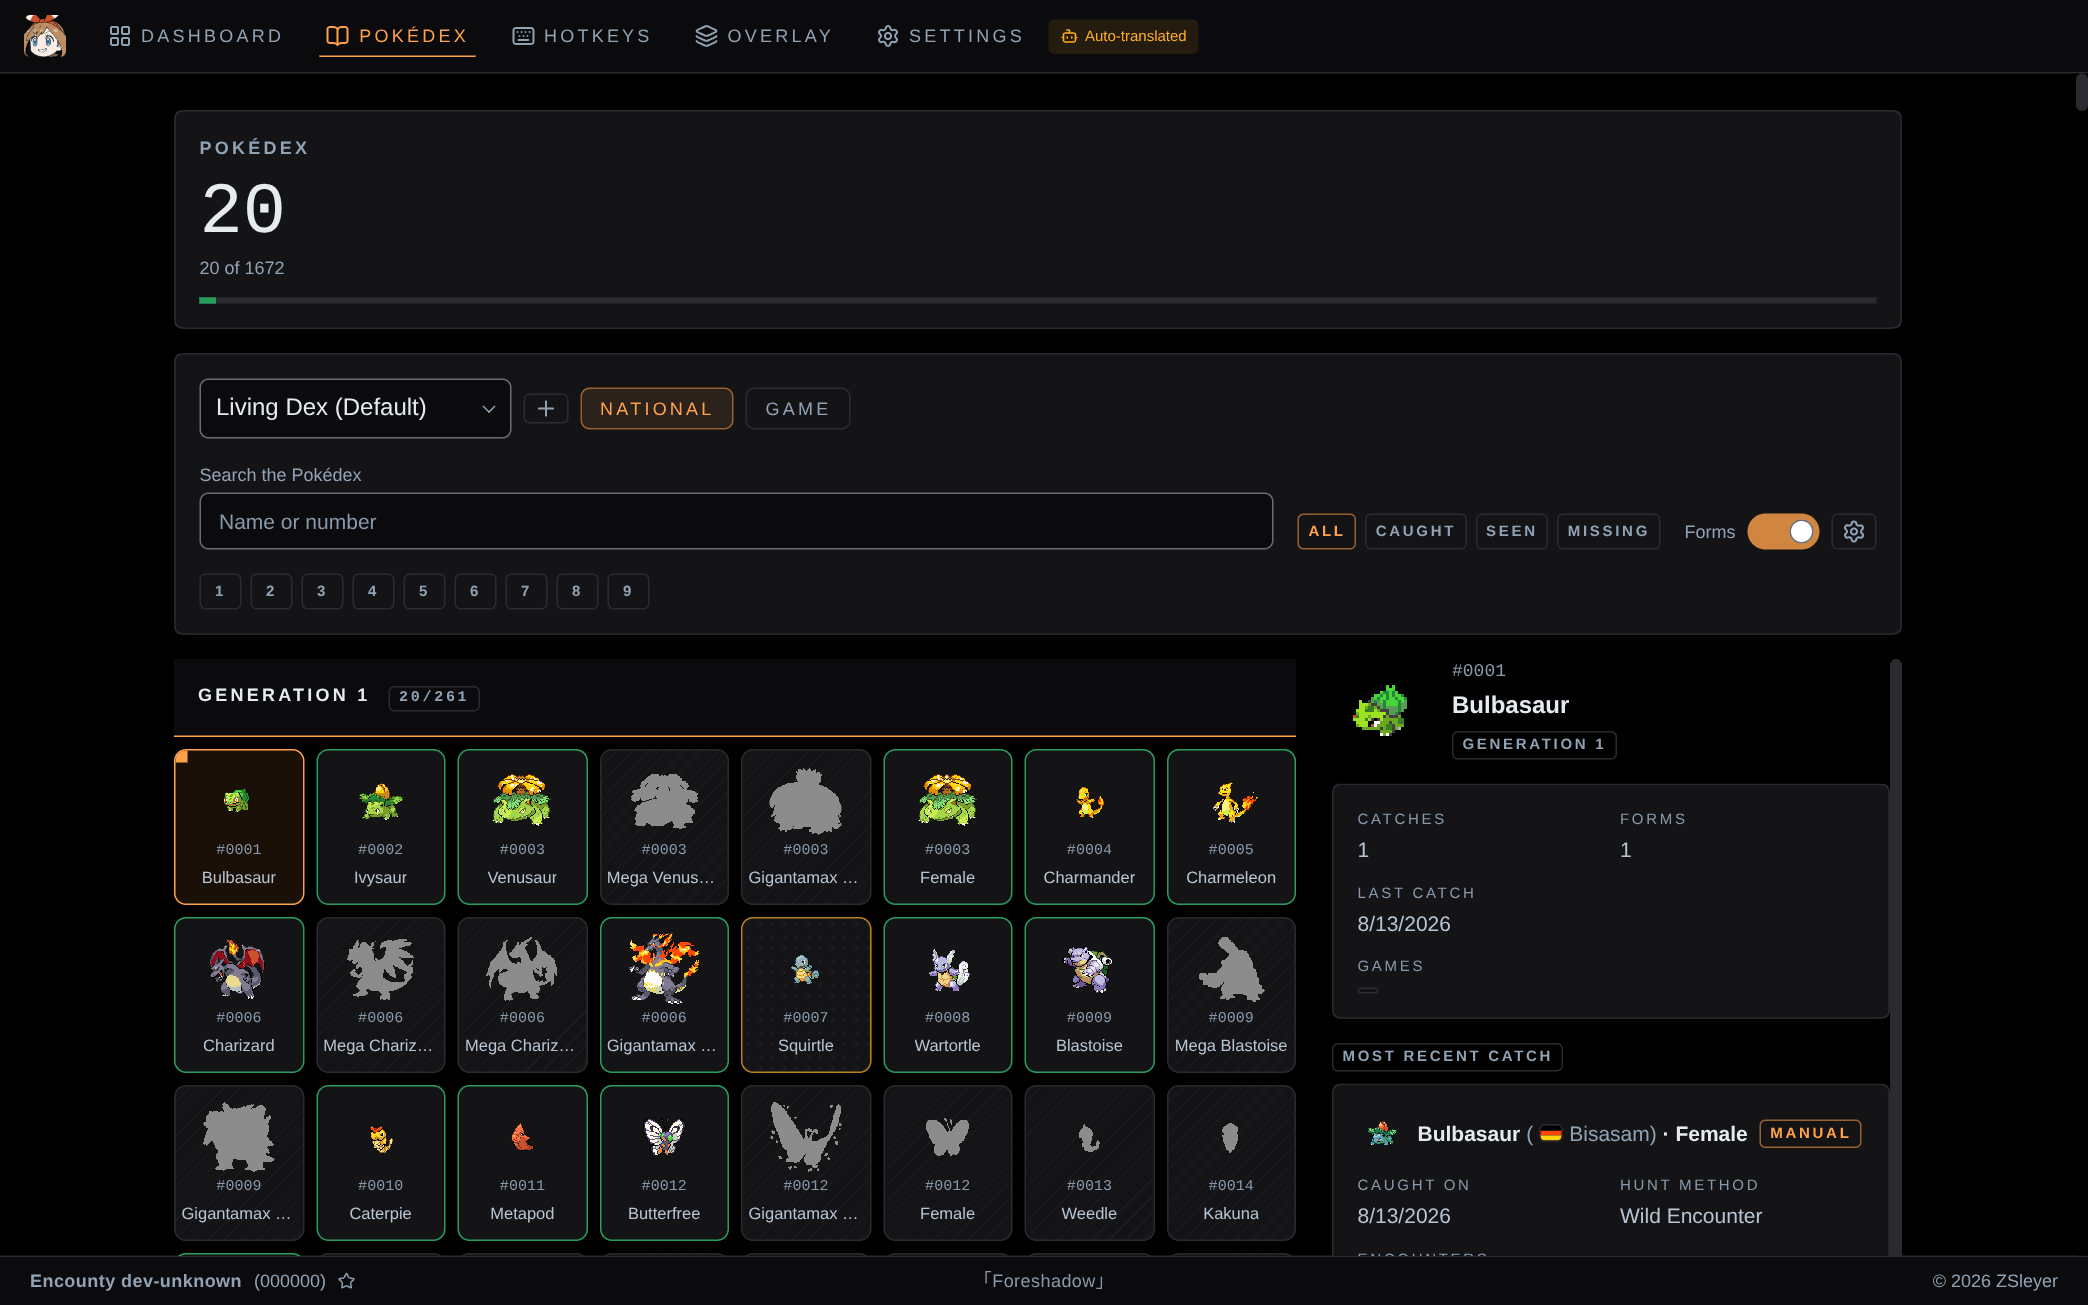Filter by Caught Pokémon
This screenshot has width=2088, height=1305.
point(1415,531)
